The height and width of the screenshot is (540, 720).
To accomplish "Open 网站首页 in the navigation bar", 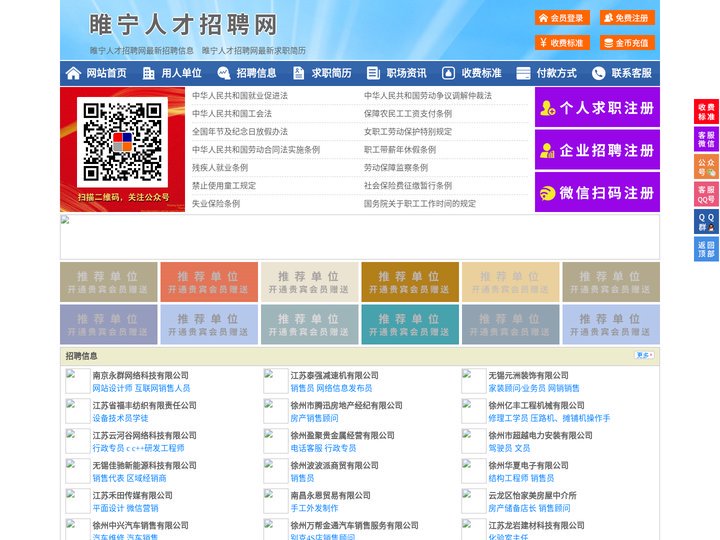I will click(107, 73).
